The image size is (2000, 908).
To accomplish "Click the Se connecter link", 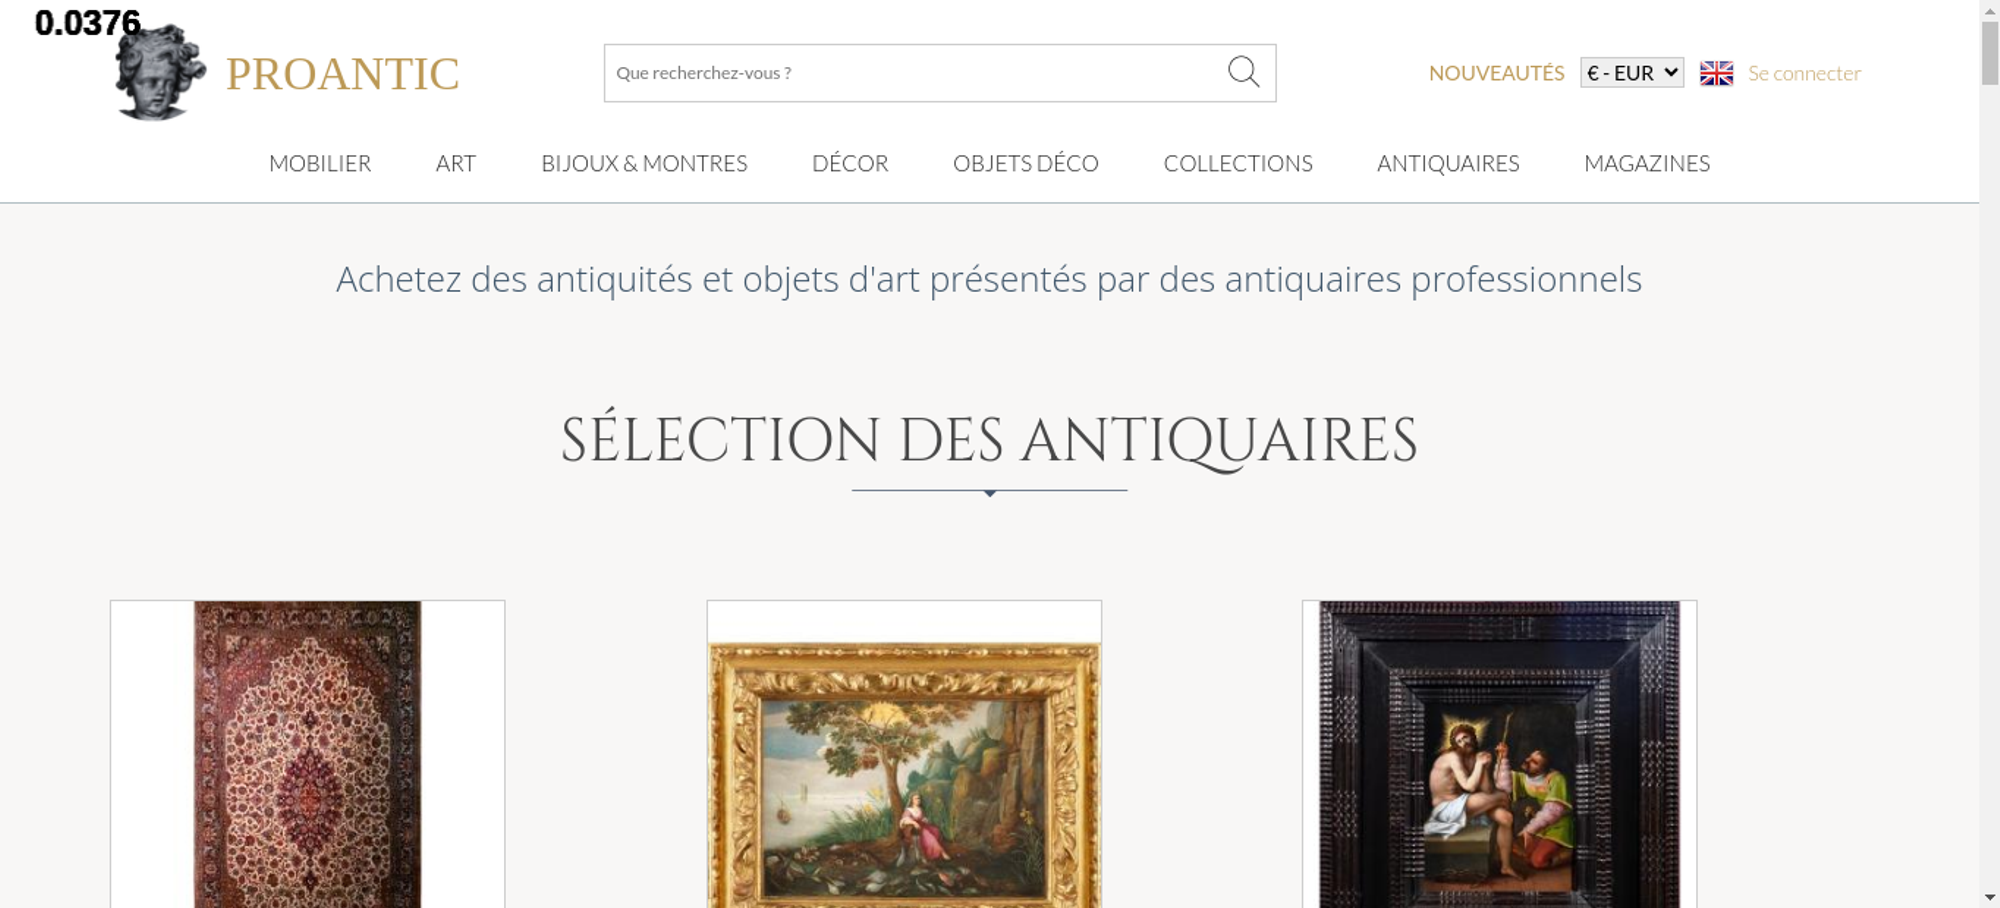I will coord(1804,73).
